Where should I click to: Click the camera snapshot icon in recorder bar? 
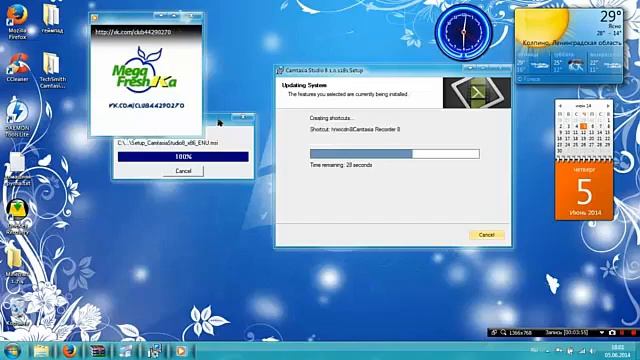tap(612, 333)
